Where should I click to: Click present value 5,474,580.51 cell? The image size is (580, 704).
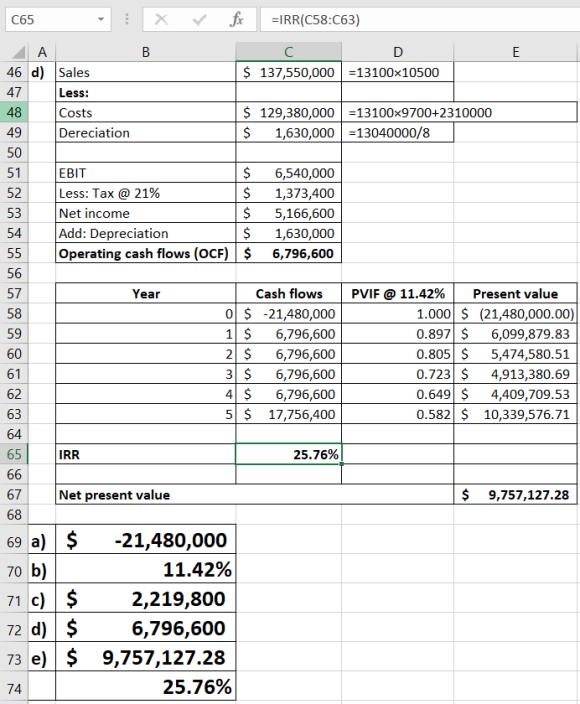coord(515,354)
